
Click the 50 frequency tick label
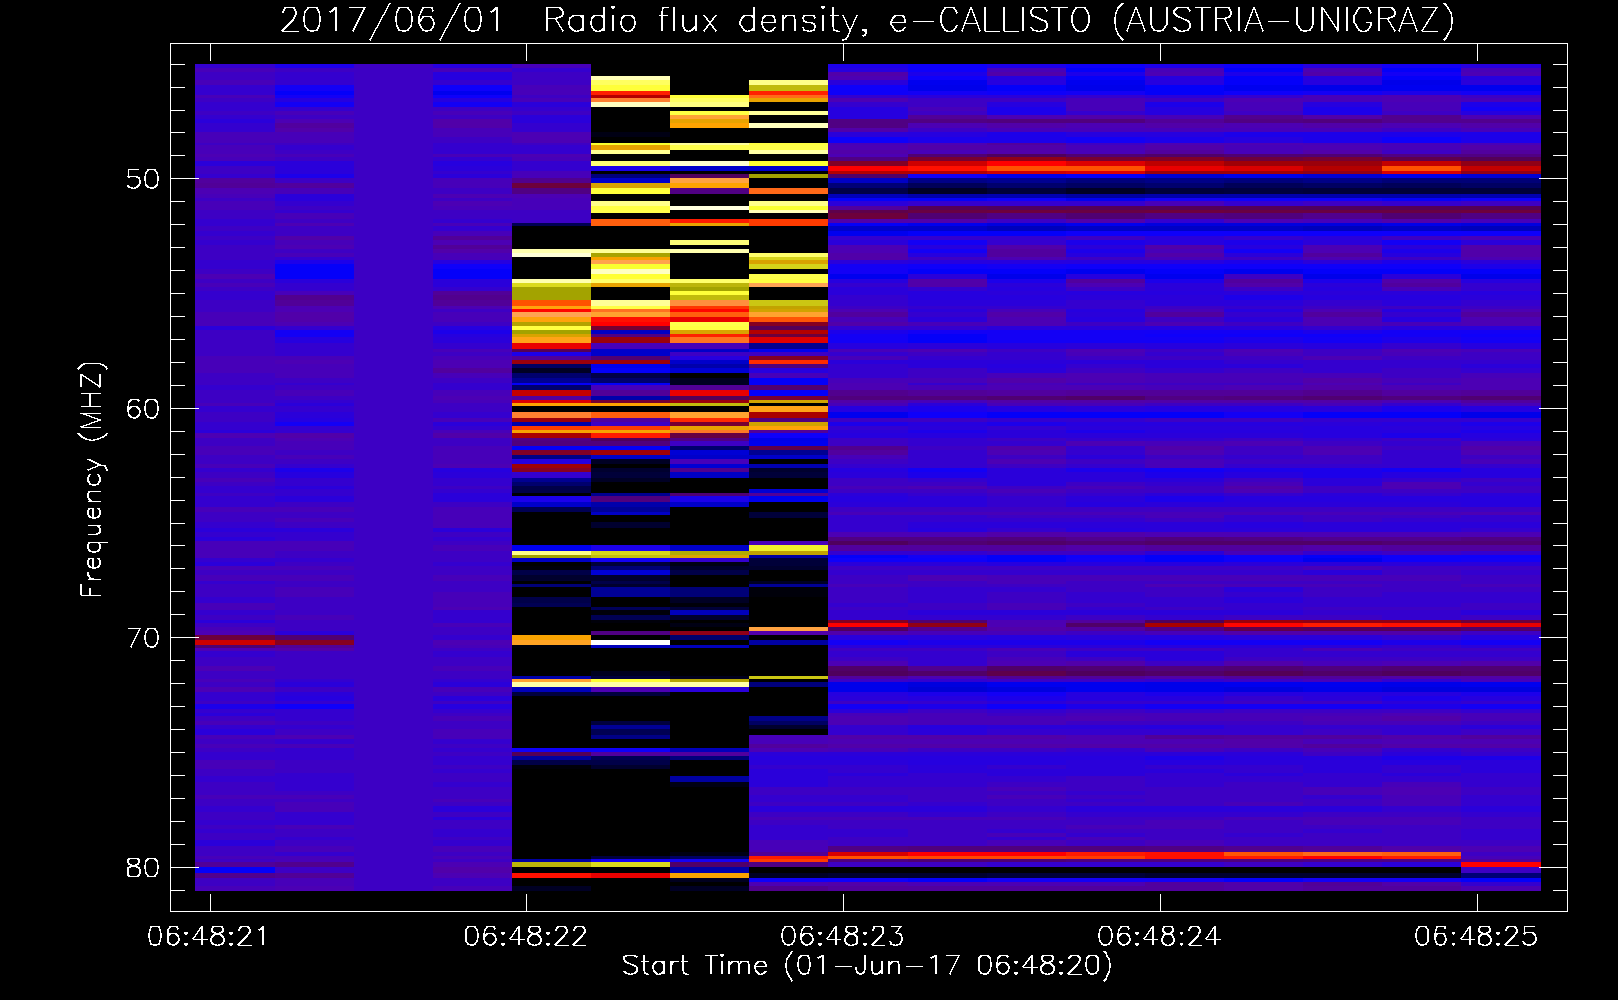(143, 180)
